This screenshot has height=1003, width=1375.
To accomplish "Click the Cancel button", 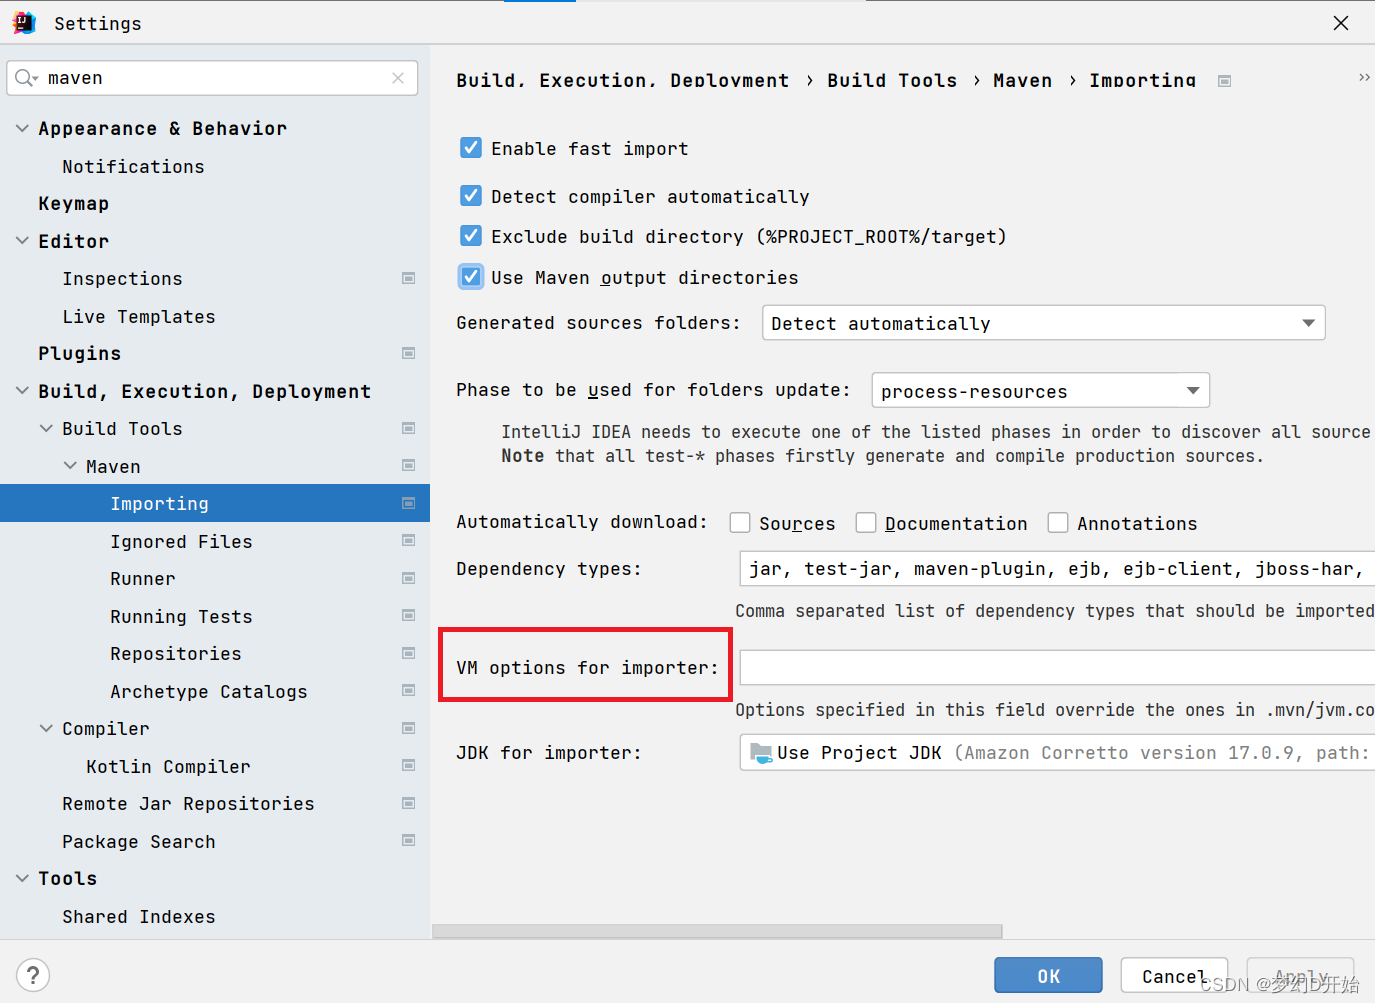I will [1174, 976].
